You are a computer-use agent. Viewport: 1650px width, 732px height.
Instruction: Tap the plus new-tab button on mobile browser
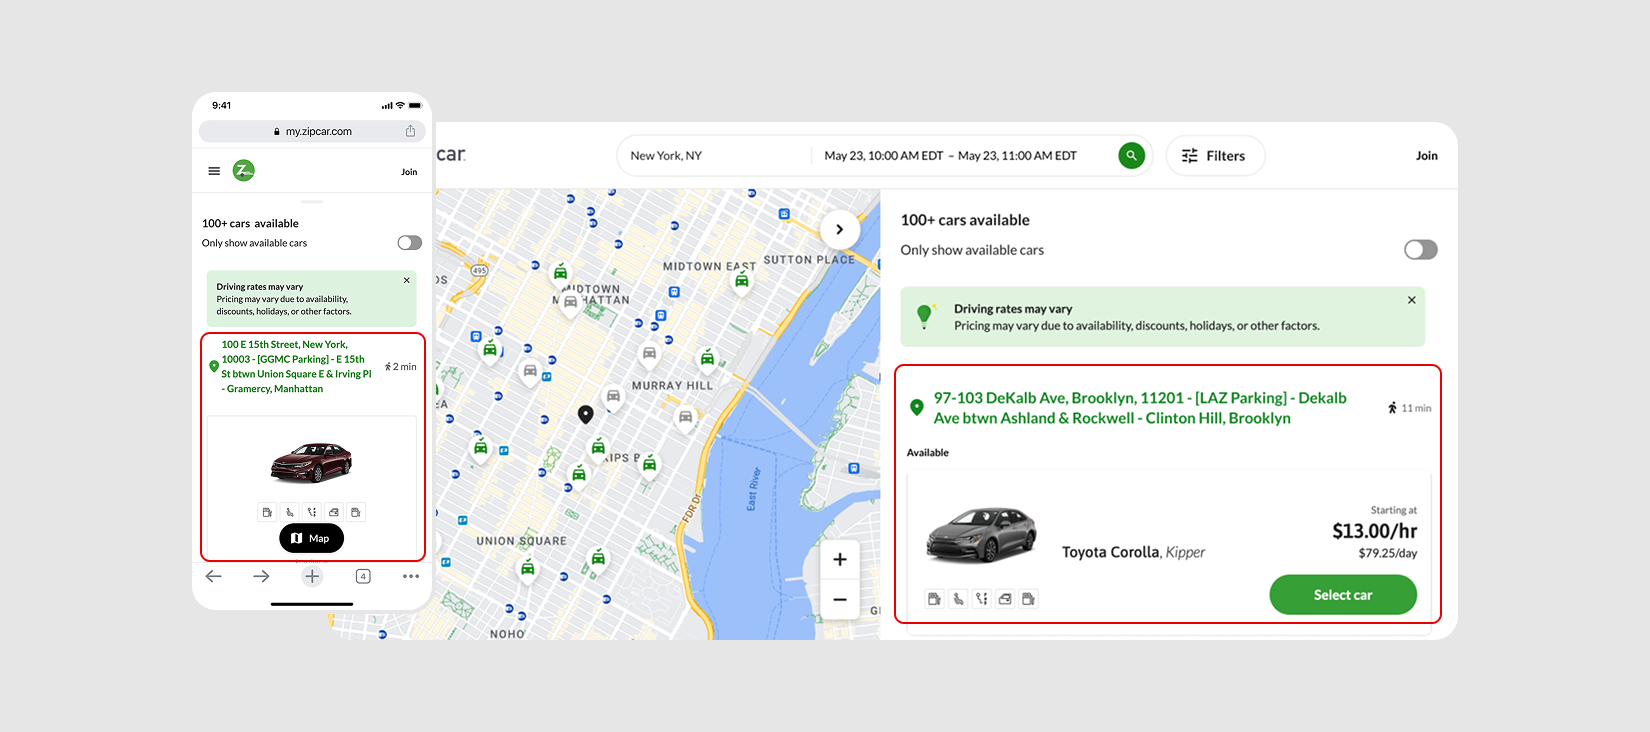pyautogui.click(x=312, y=576)
